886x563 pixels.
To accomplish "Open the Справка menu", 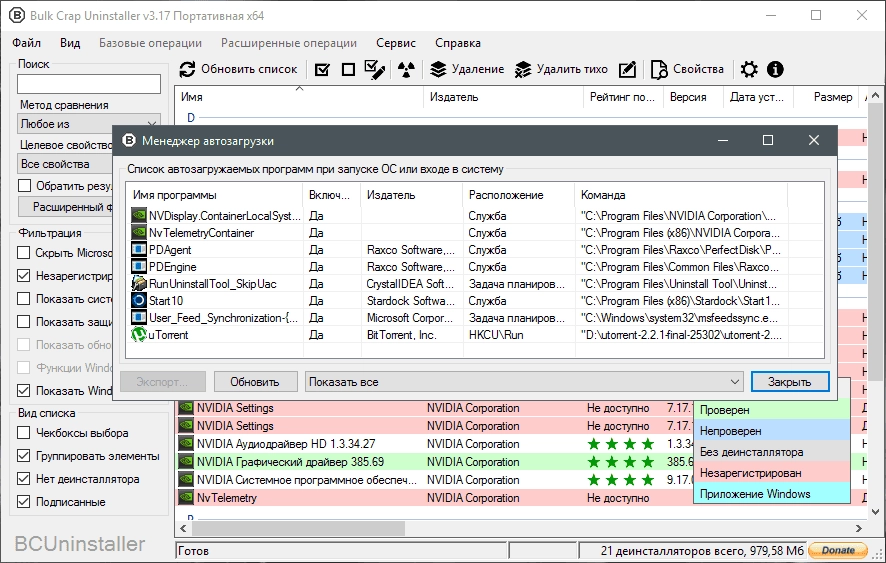I will click(x=458, y=43).
